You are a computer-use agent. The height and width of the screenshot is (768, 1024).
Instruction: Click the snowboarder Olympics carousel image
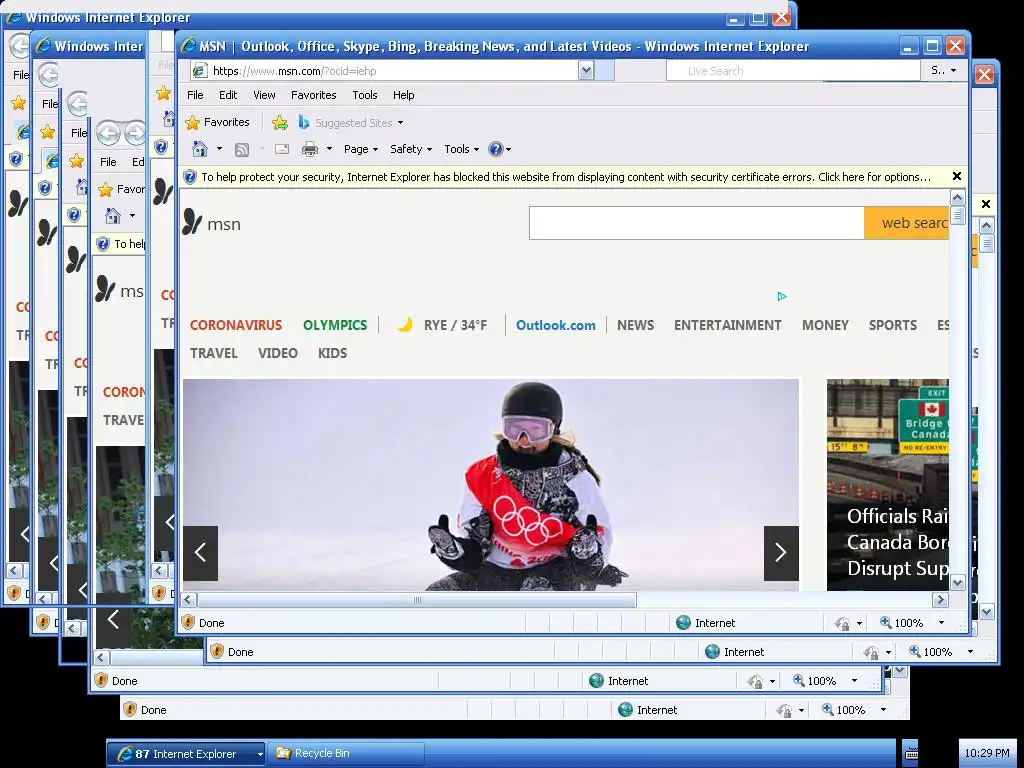(490, 485)
